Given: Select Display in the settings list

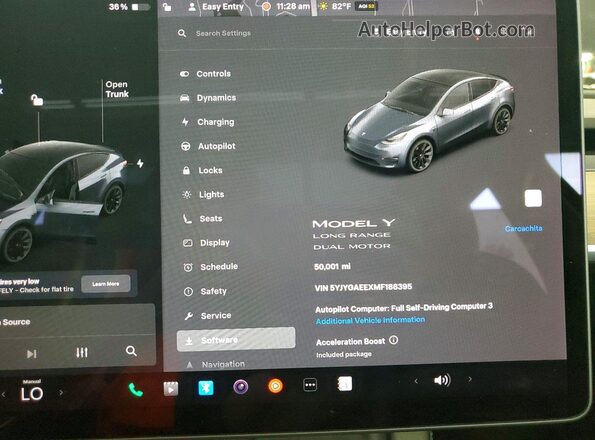Looking at the screenshot, I should [206, 243].
